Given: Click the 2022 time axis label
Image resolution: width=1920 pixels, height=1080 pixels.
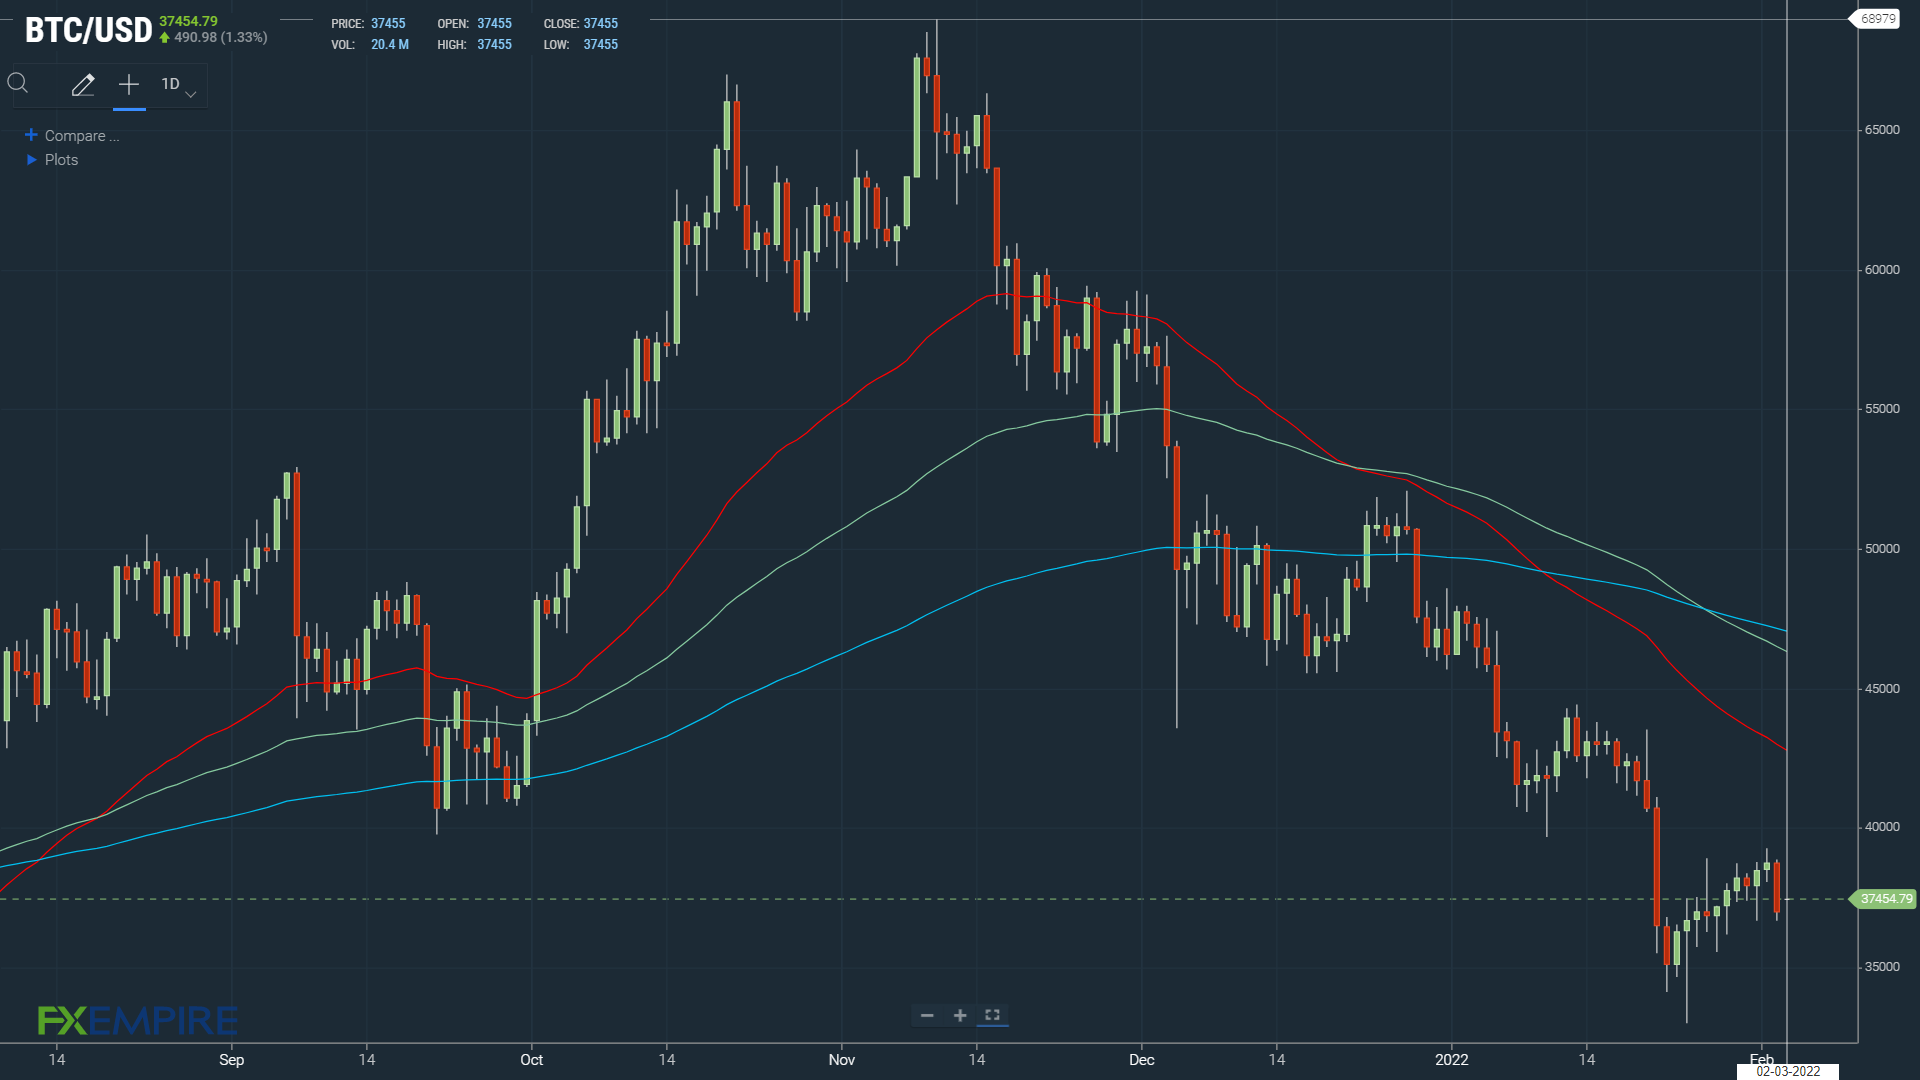Looking at the screenshot, I should 1451,1060.
